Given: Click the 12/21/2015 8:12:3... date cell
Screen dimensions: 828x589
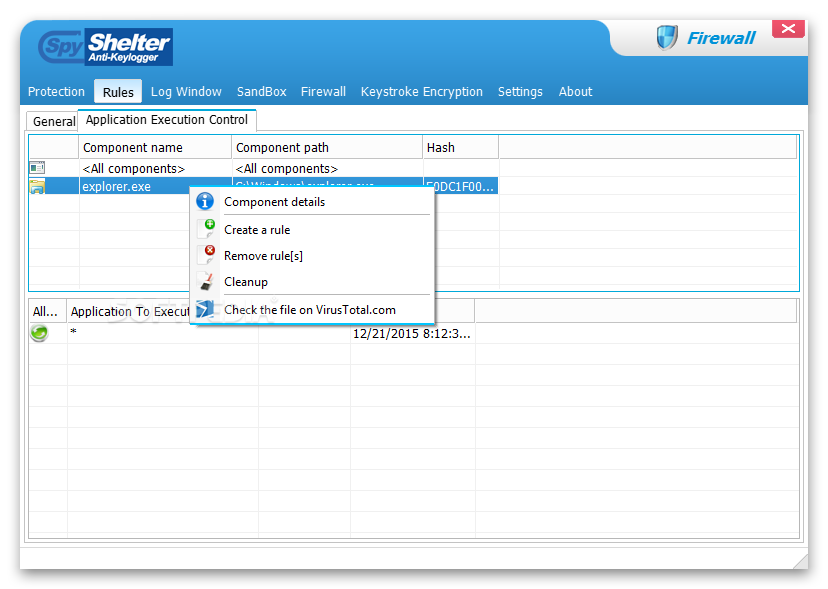Looking at the screenshot, I should pyautogui.click(x=411, y=334).
